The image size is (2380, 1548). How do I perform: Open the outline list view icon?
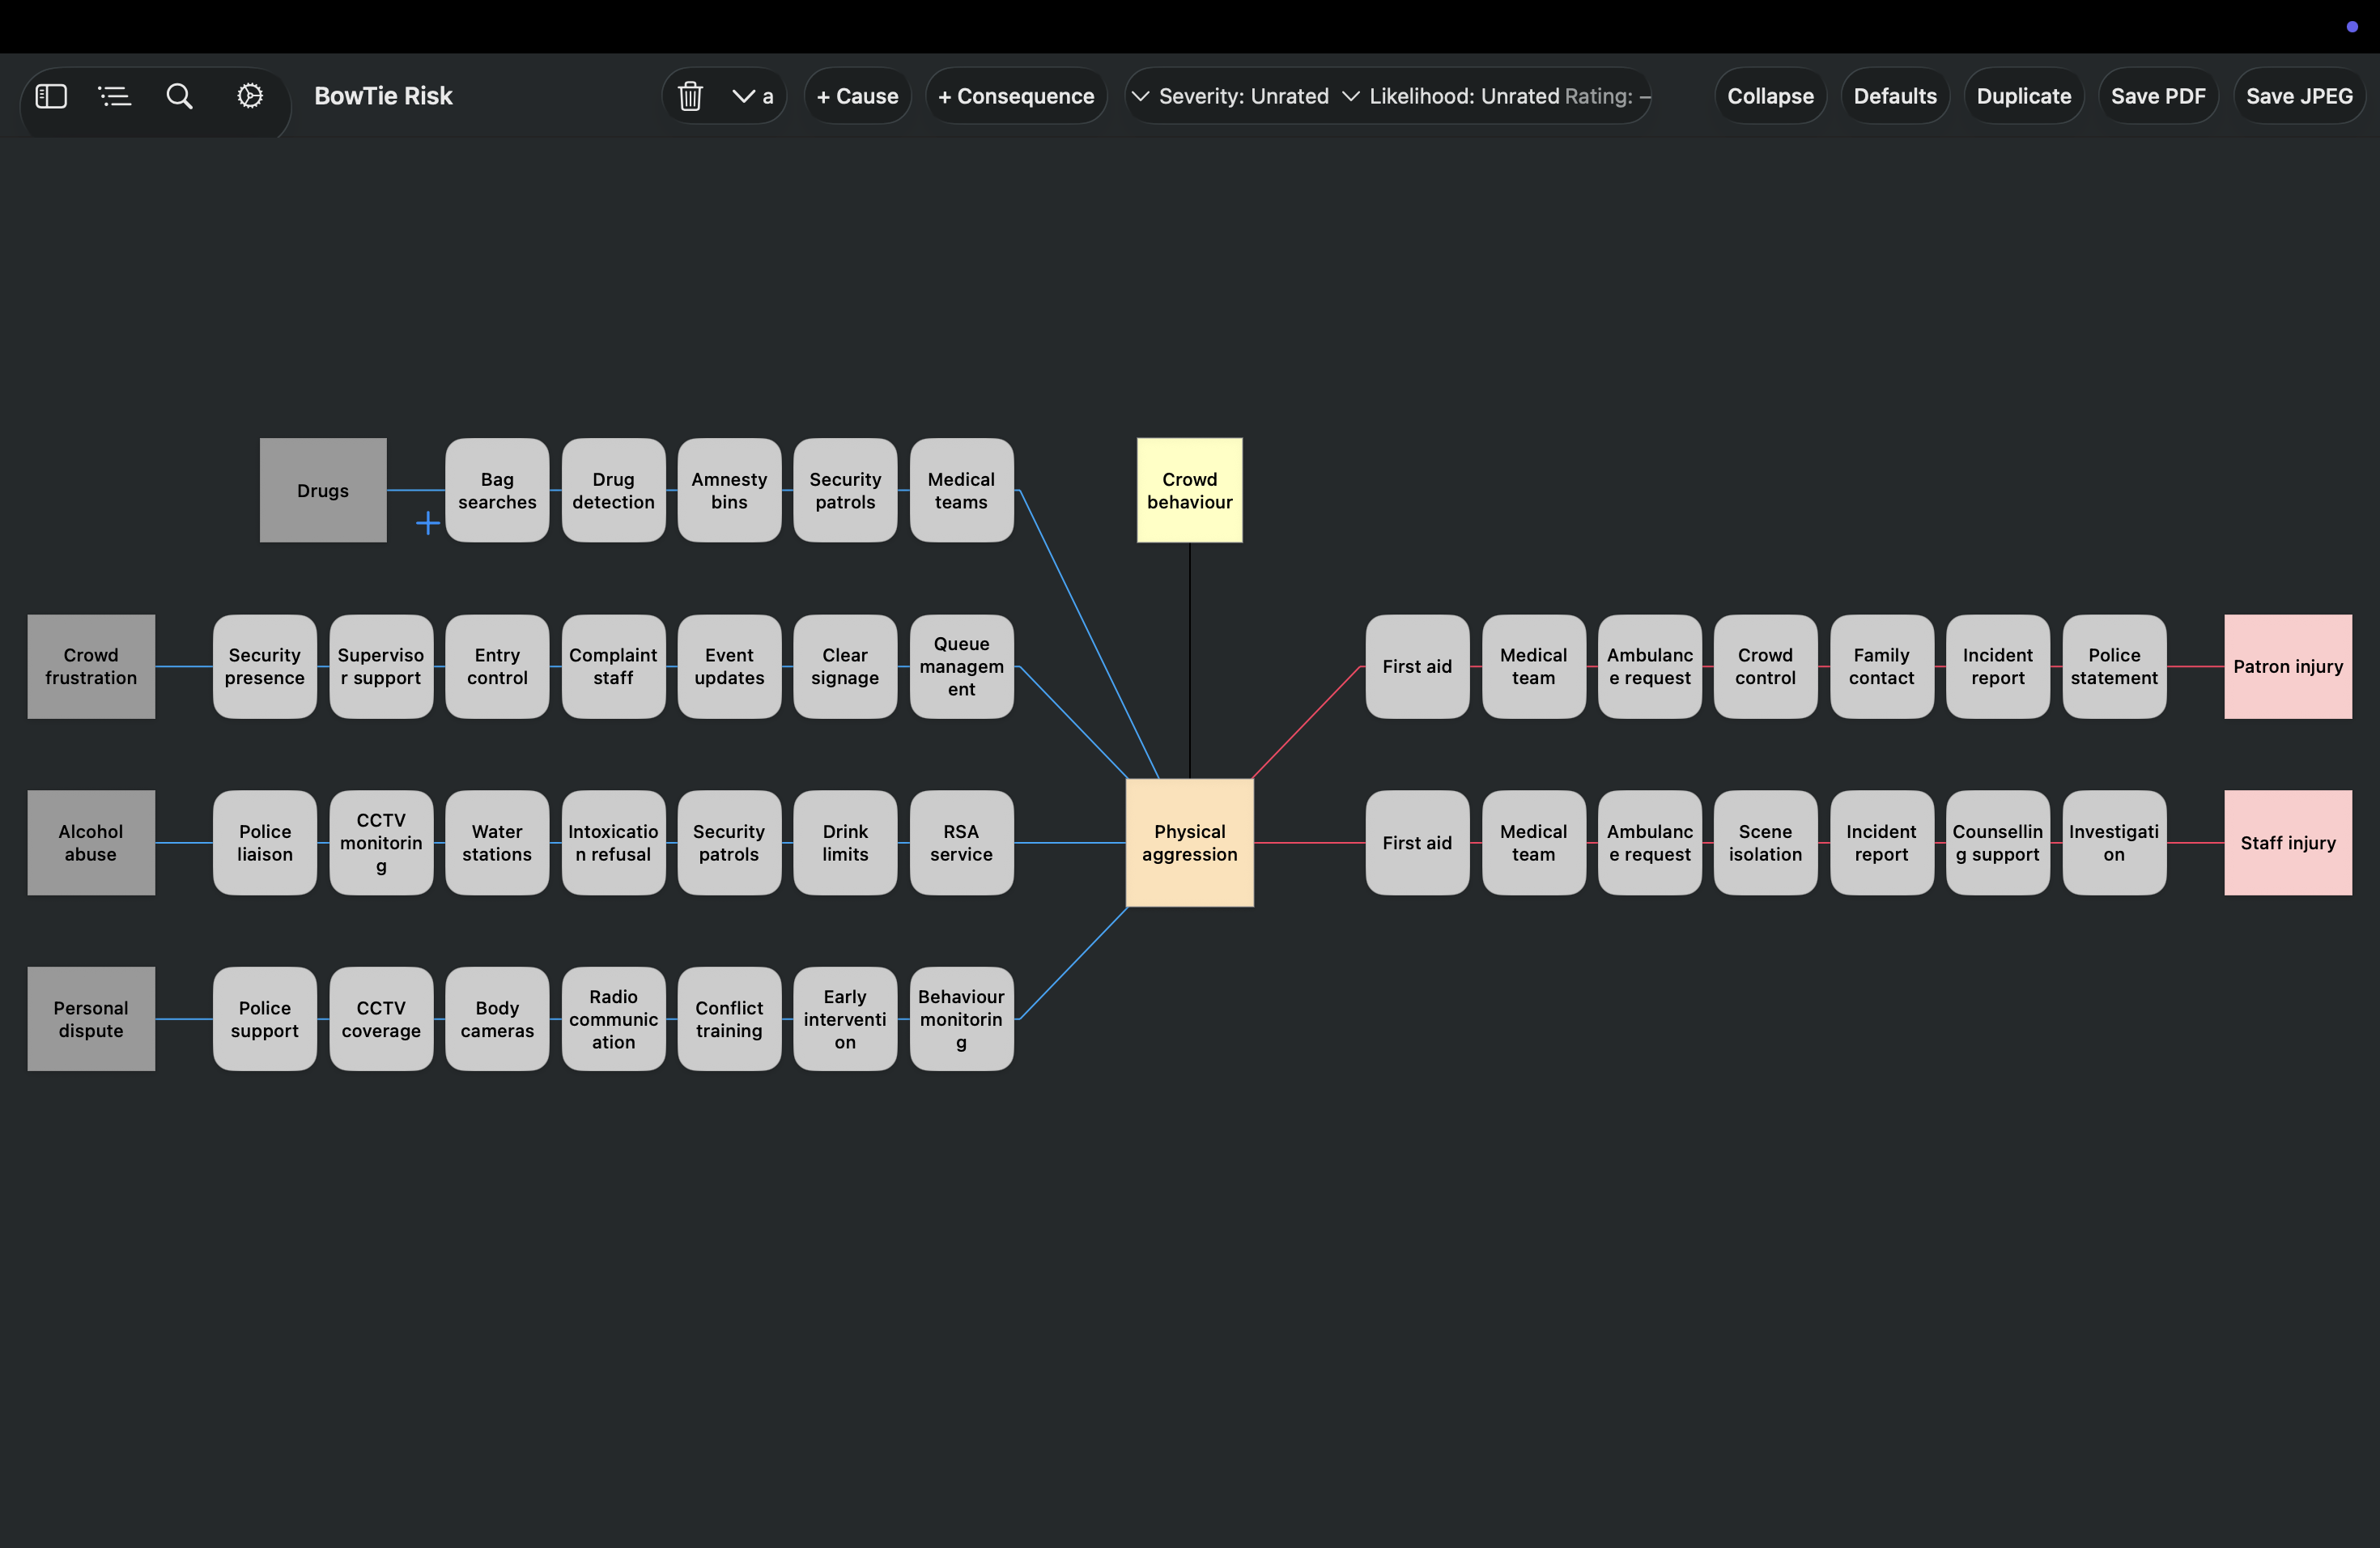(115, 96)
